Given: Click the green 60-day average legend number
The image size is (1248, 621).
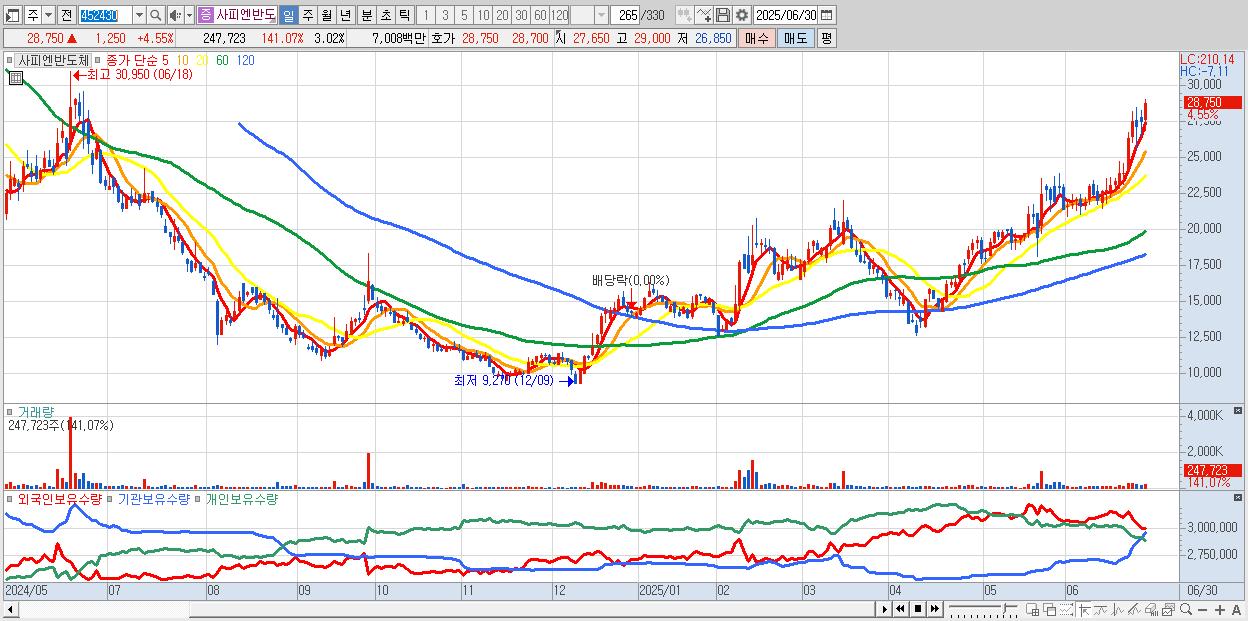Looking at the screenshot, I should tap(221, 60).
